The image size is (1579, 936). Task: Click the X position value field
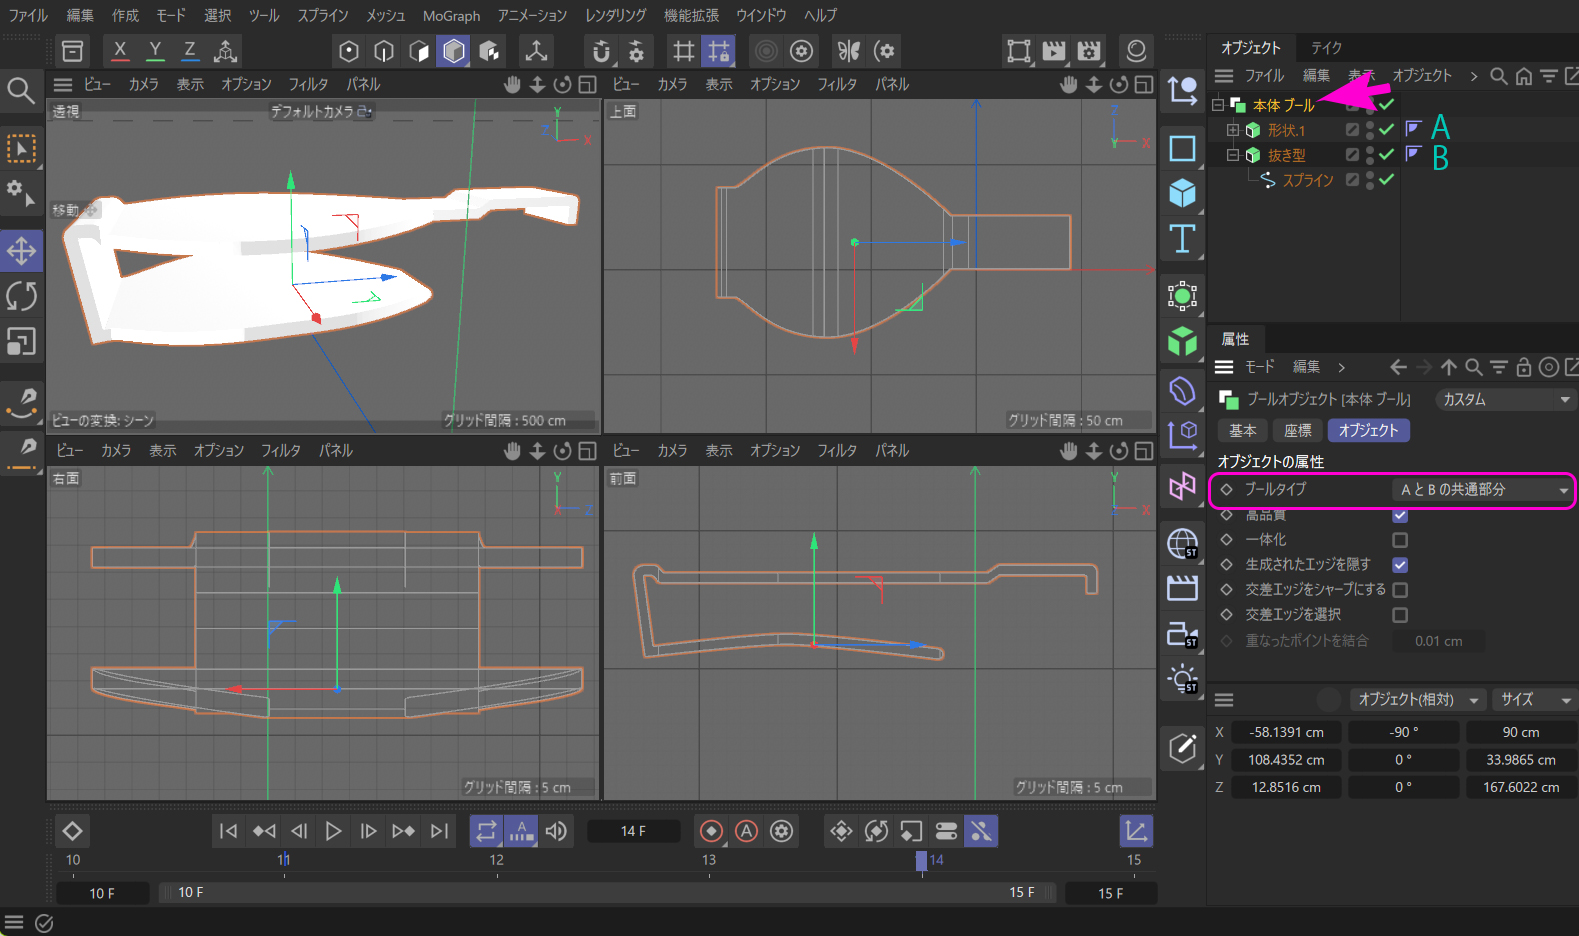[1286, 733]
